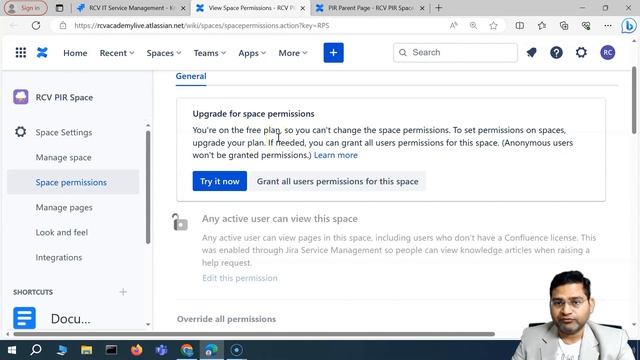Open Windows taskbar search

click(x=36, y=350)
